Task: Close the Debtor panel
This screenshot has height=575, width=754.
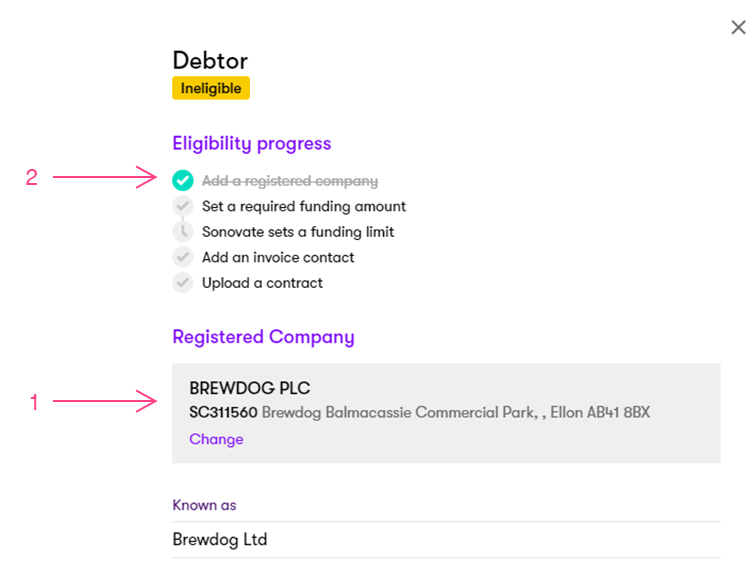Action: click(x=738, y=28)
